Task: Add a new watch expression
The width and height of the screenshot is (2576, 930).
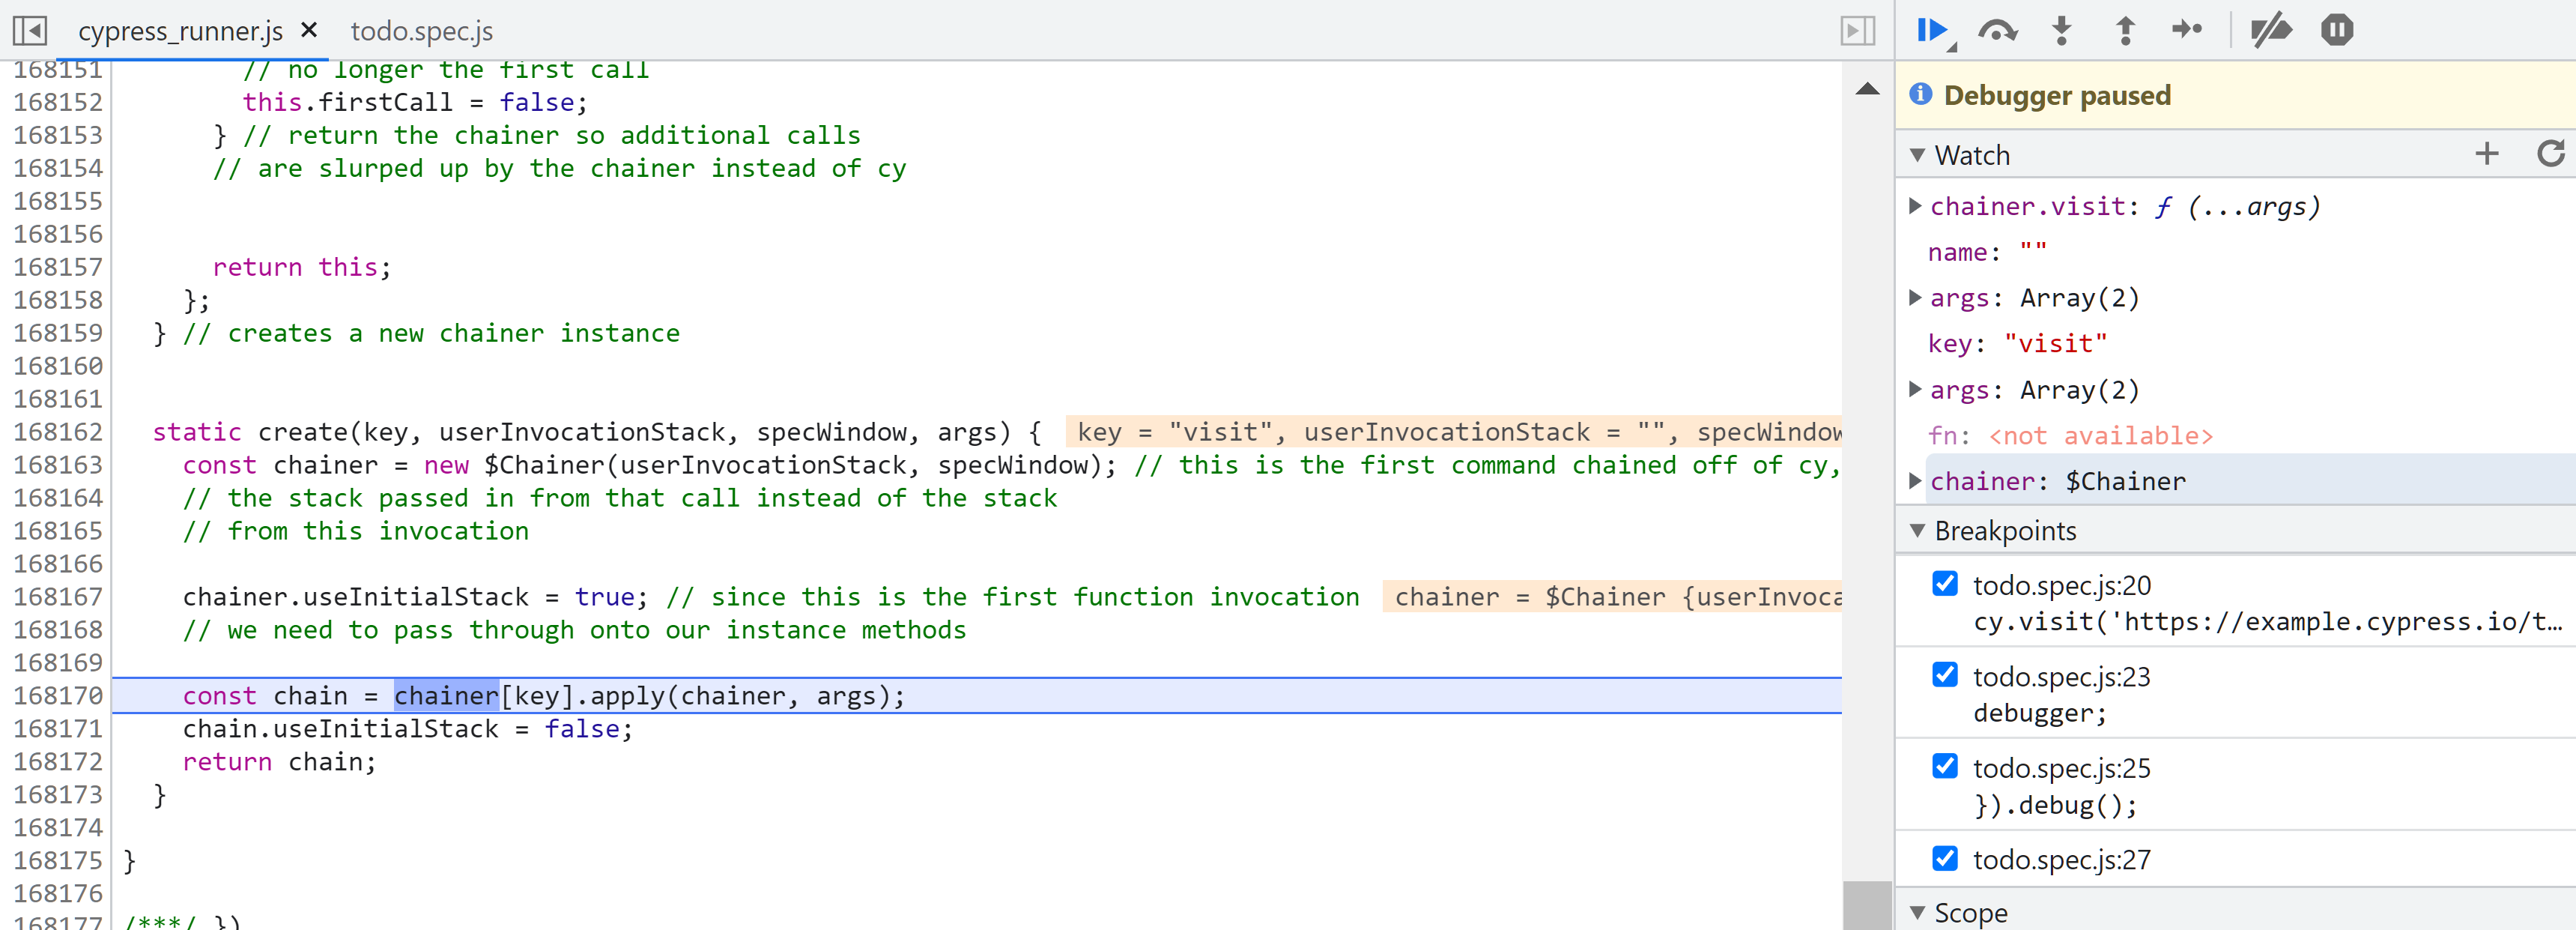Action: tap(2486, 154)
